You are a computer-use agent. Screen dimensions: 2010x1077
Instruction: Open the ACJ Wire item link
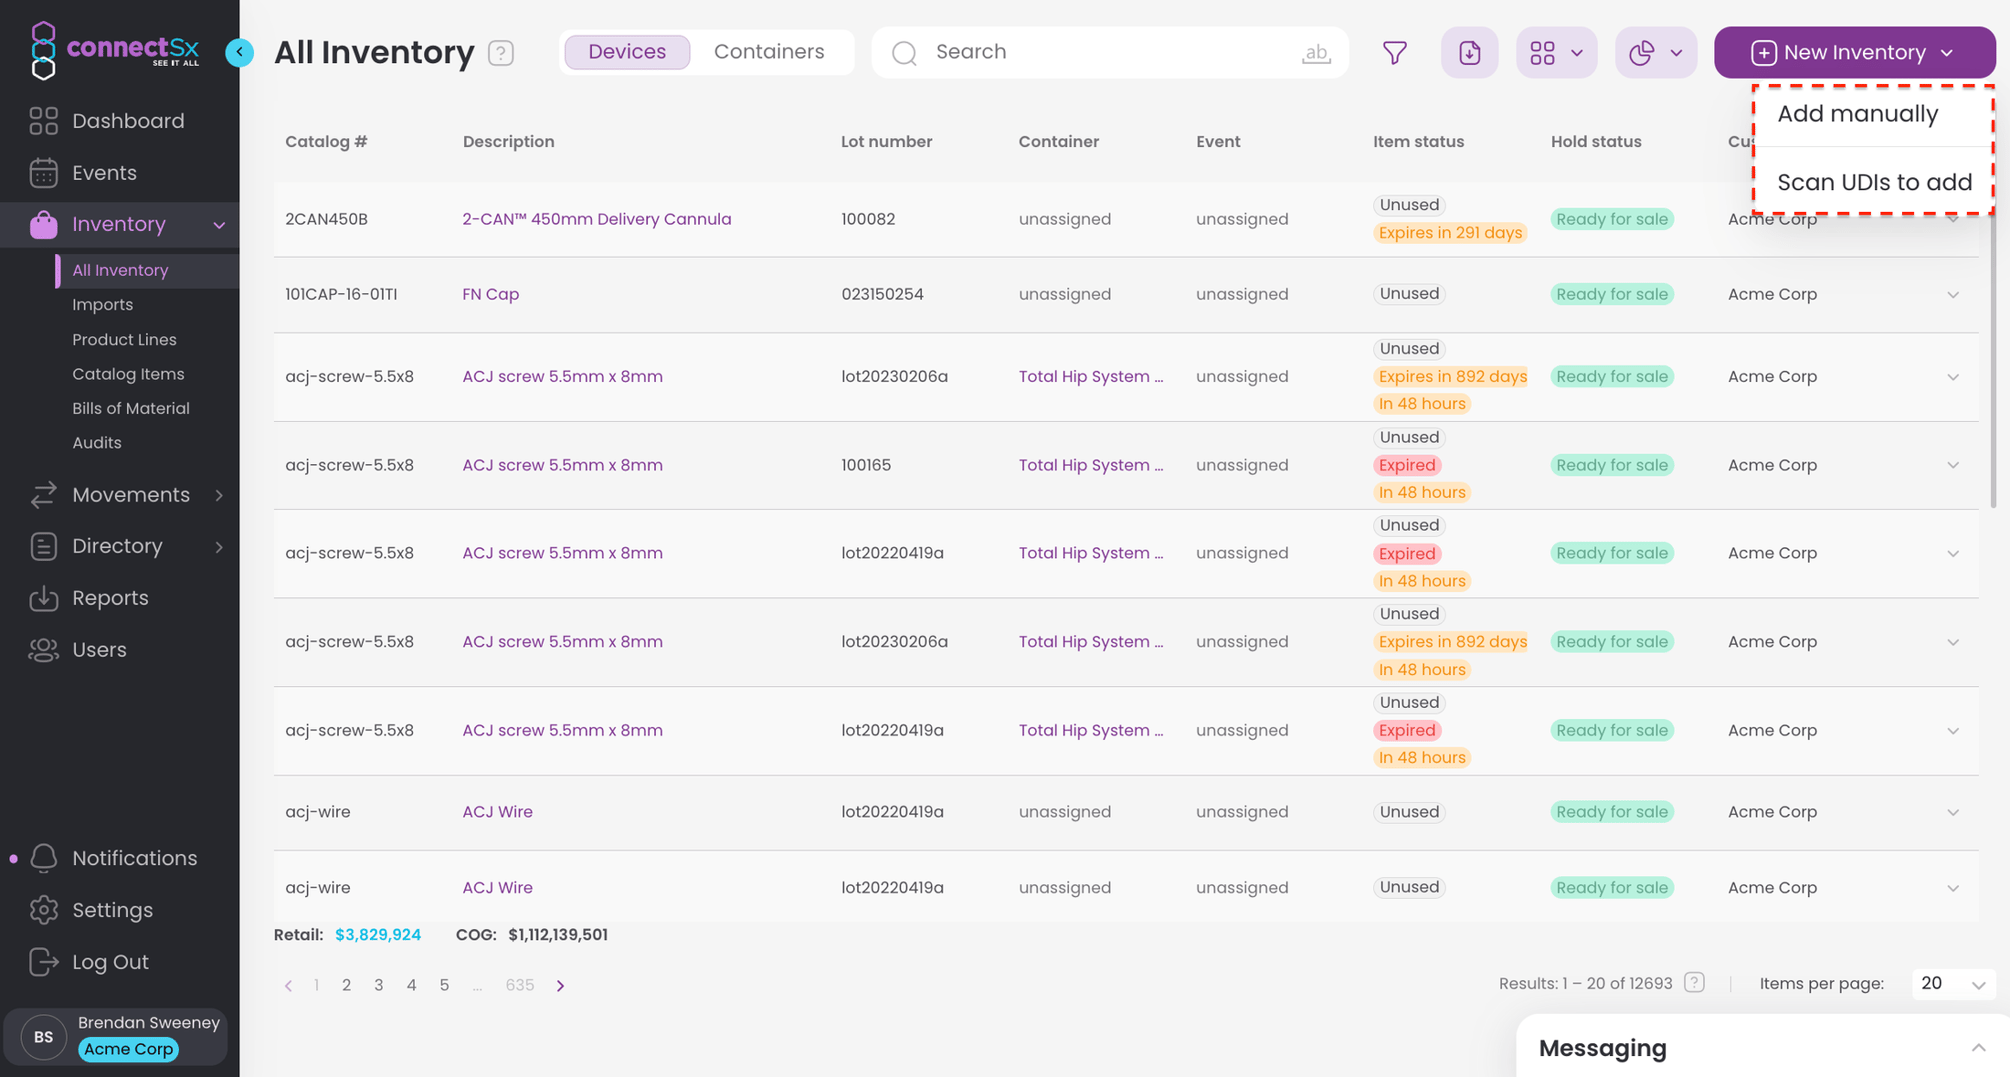[497, 811]
